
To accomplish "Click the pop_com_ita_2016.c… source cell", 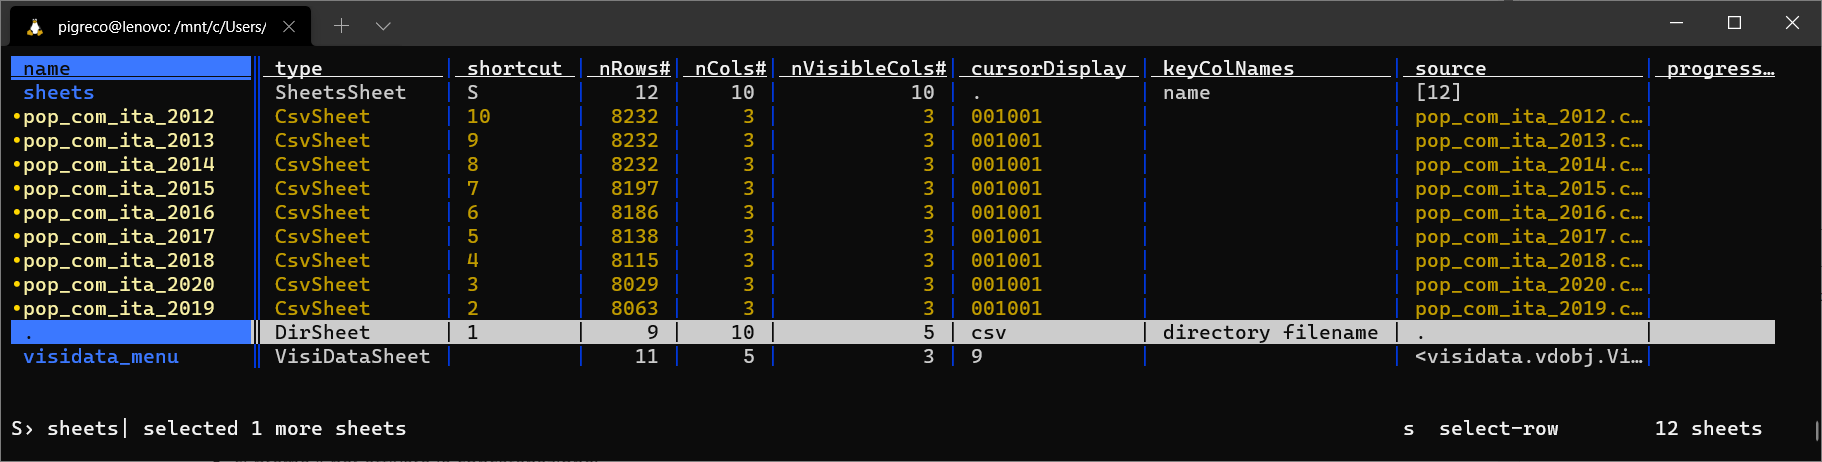I will (1528, 213).
